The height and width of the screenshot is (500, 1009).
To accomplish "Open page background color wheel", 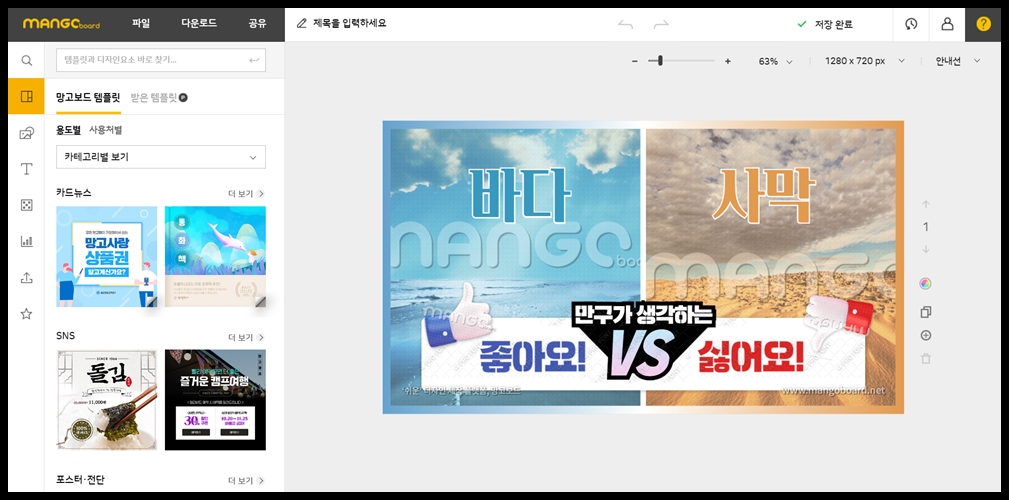I will click(926, 284).
